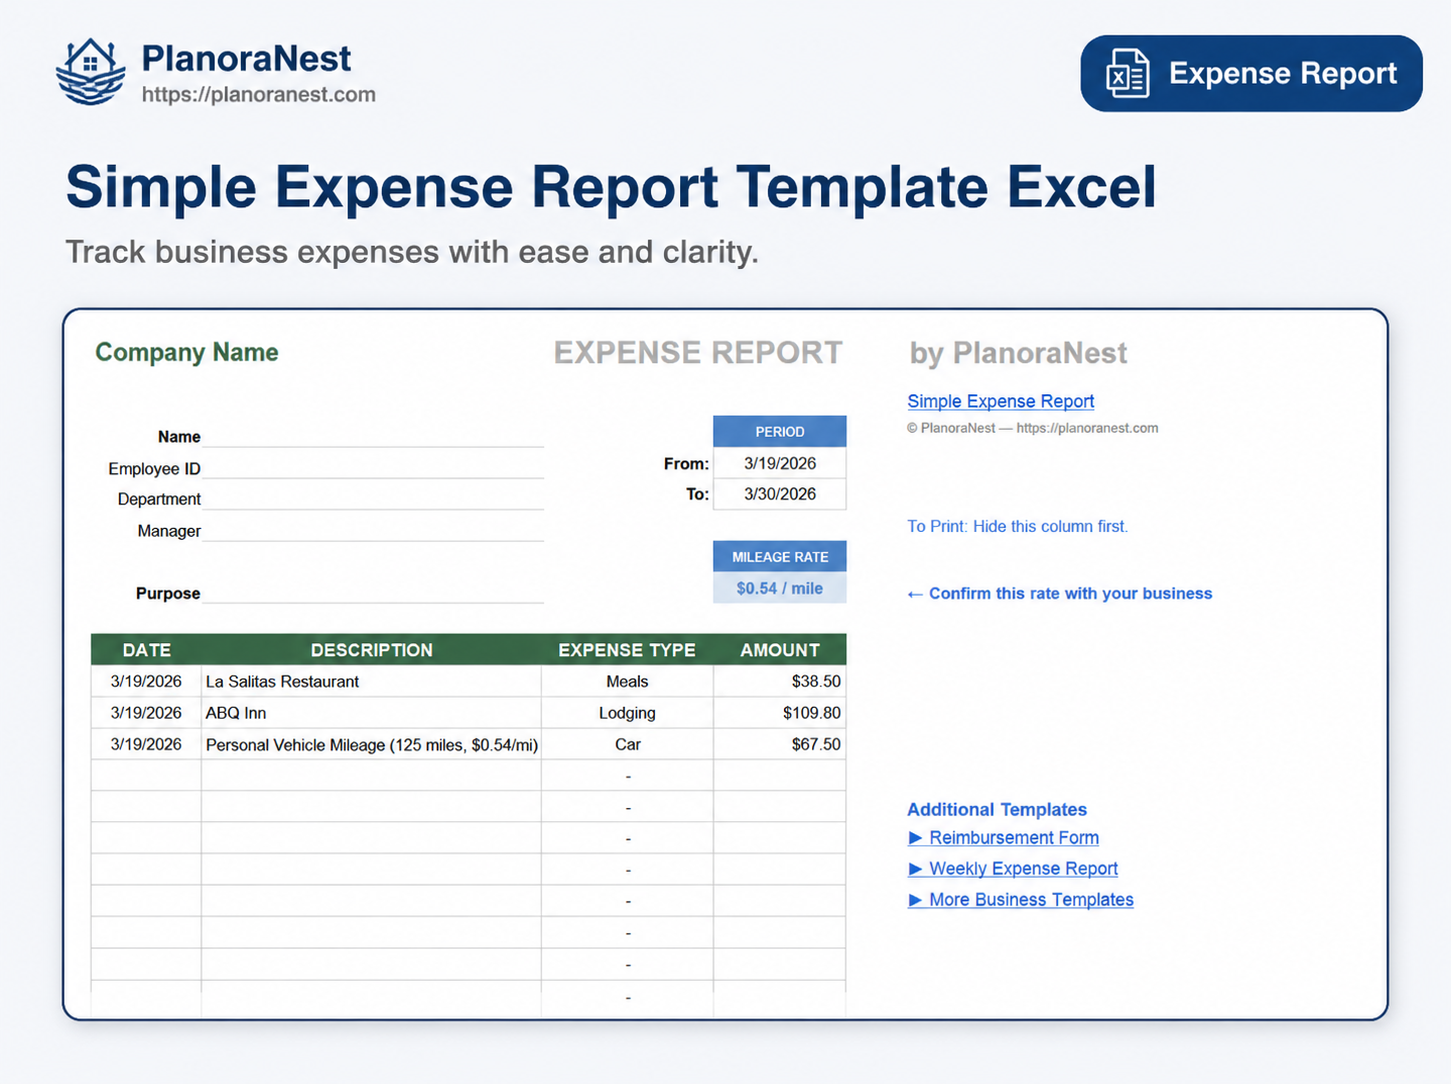Viewport: 1451px width, 1084px height.
Task: Click the MILEAGE RATE header cell
Action: (780, 557)
